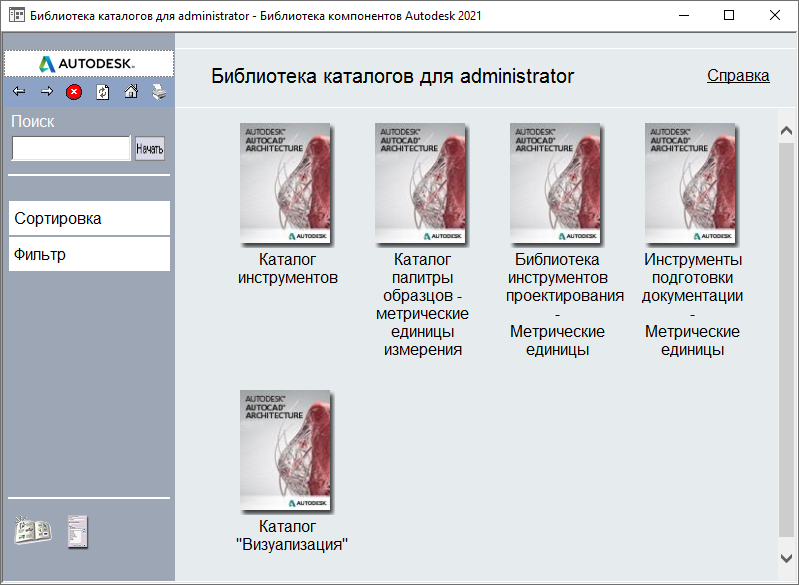Click the Начать search button
This screenshot has width=799, height=585.
(150, 149)
